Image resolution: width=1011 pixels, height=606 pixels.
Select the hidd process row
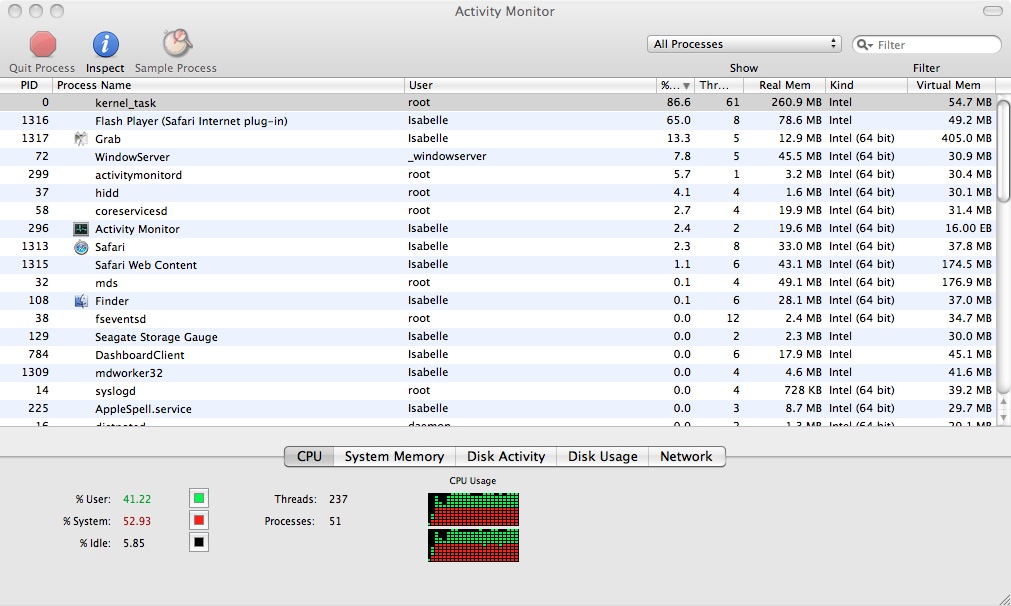pos(498,193)
